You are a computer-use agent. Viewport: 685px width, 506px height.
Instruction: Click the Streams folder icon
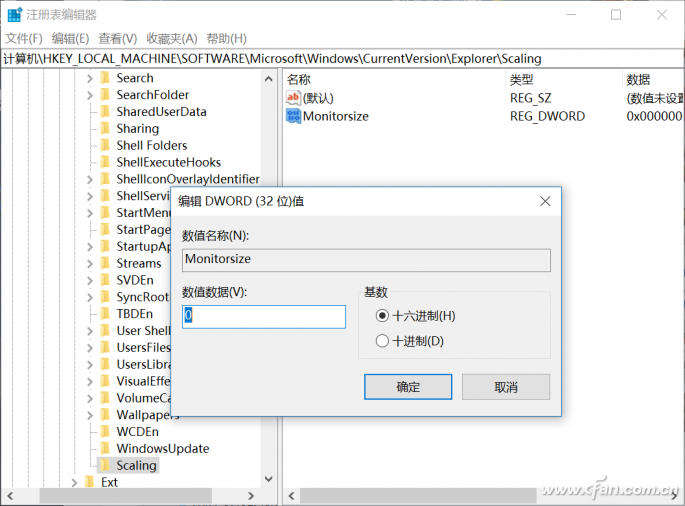pyautogui.click(x=105, y=263)
